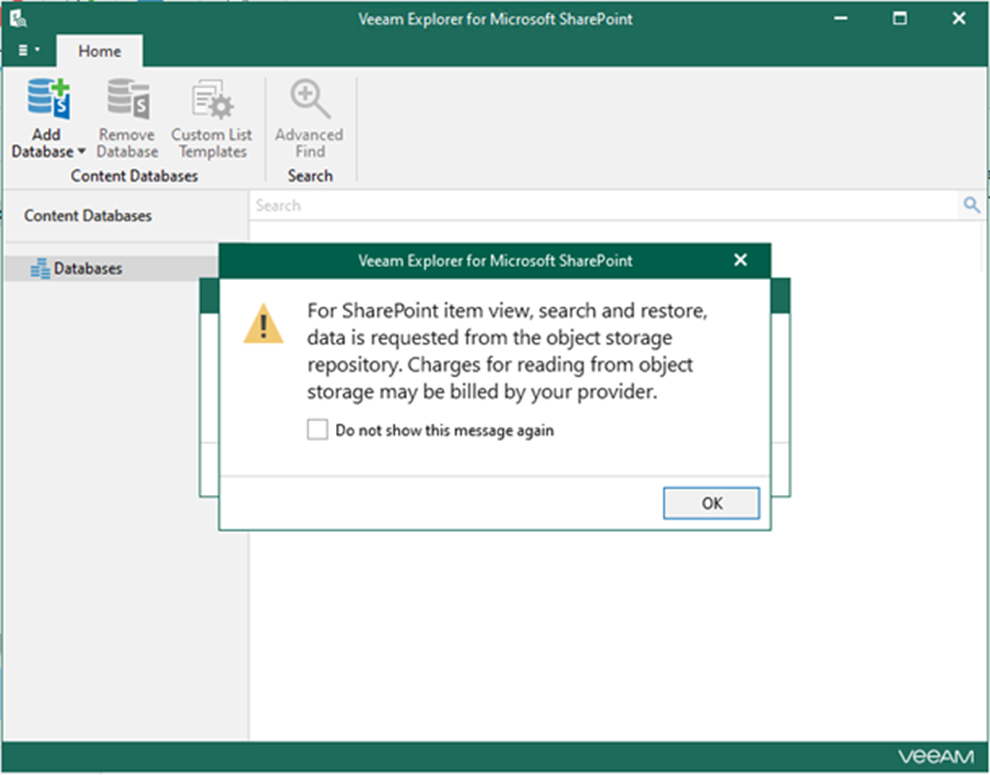This screenshot has width=990, height=775.
Task: Click the Veeam Explorer app icon in title bar
Action: [x=18, y=19]
